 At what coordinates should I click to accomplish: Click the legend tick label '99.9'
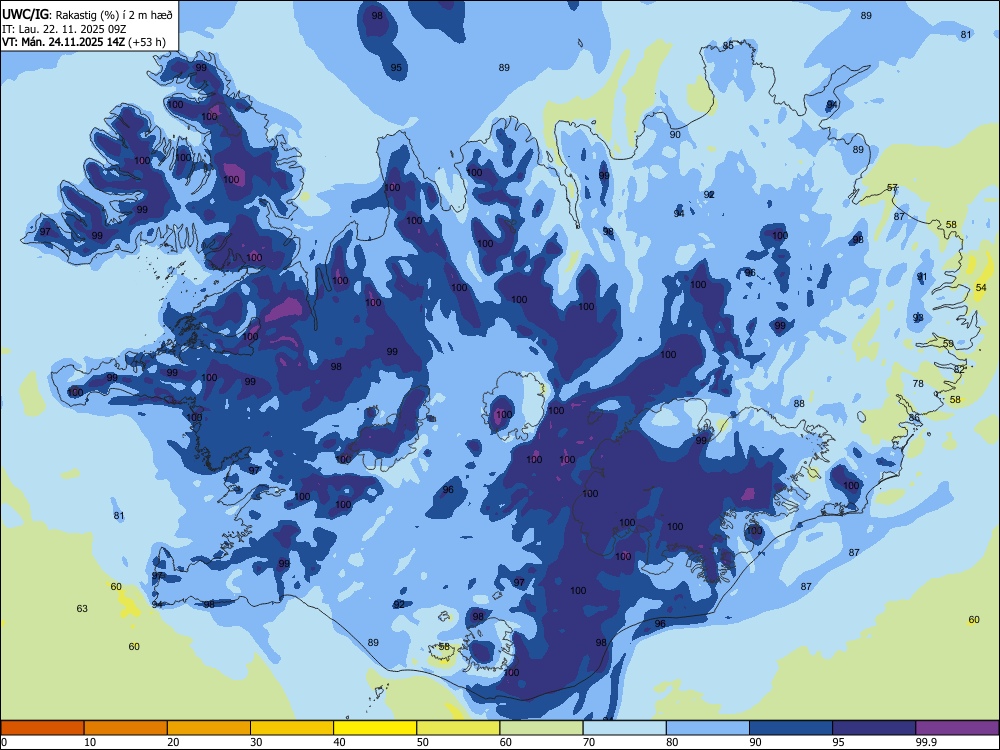pyautogui.click(x=925, y=742)
